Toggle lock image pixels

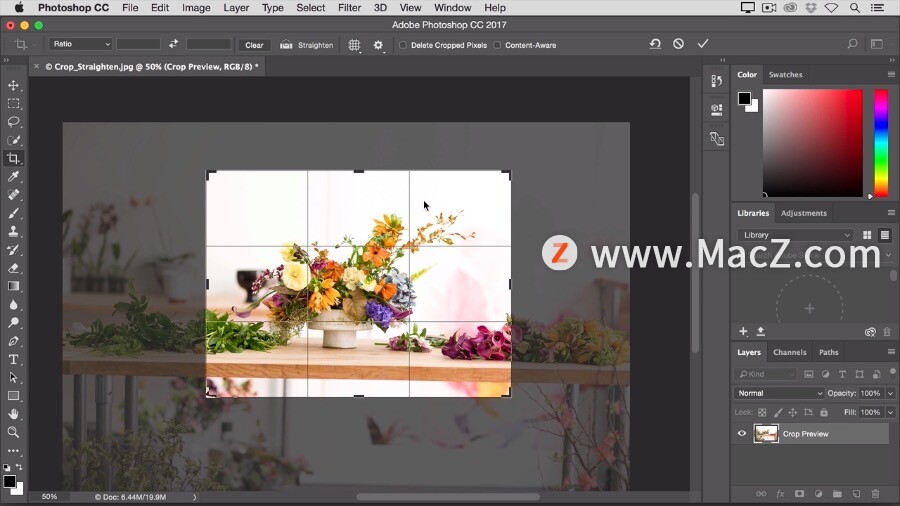(778, 412)
